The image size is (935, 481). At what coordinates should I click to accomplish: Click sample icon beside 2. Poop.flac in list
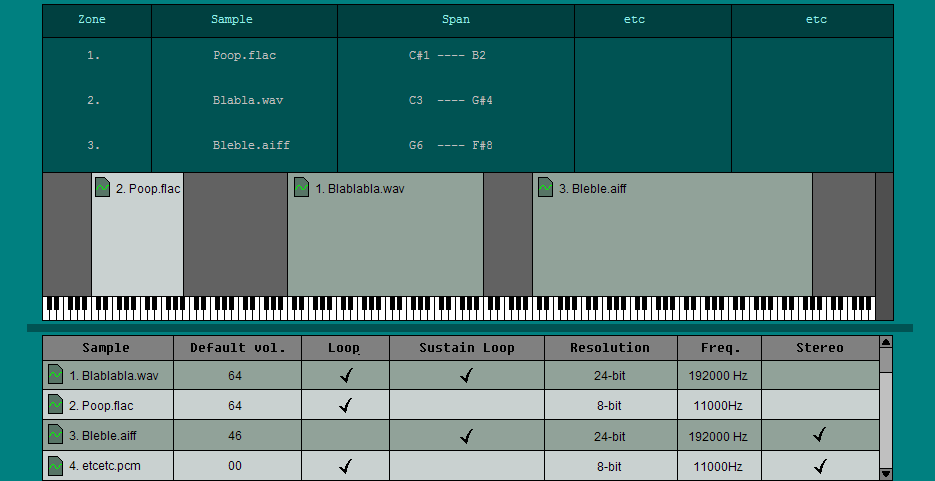coord(56,405)
